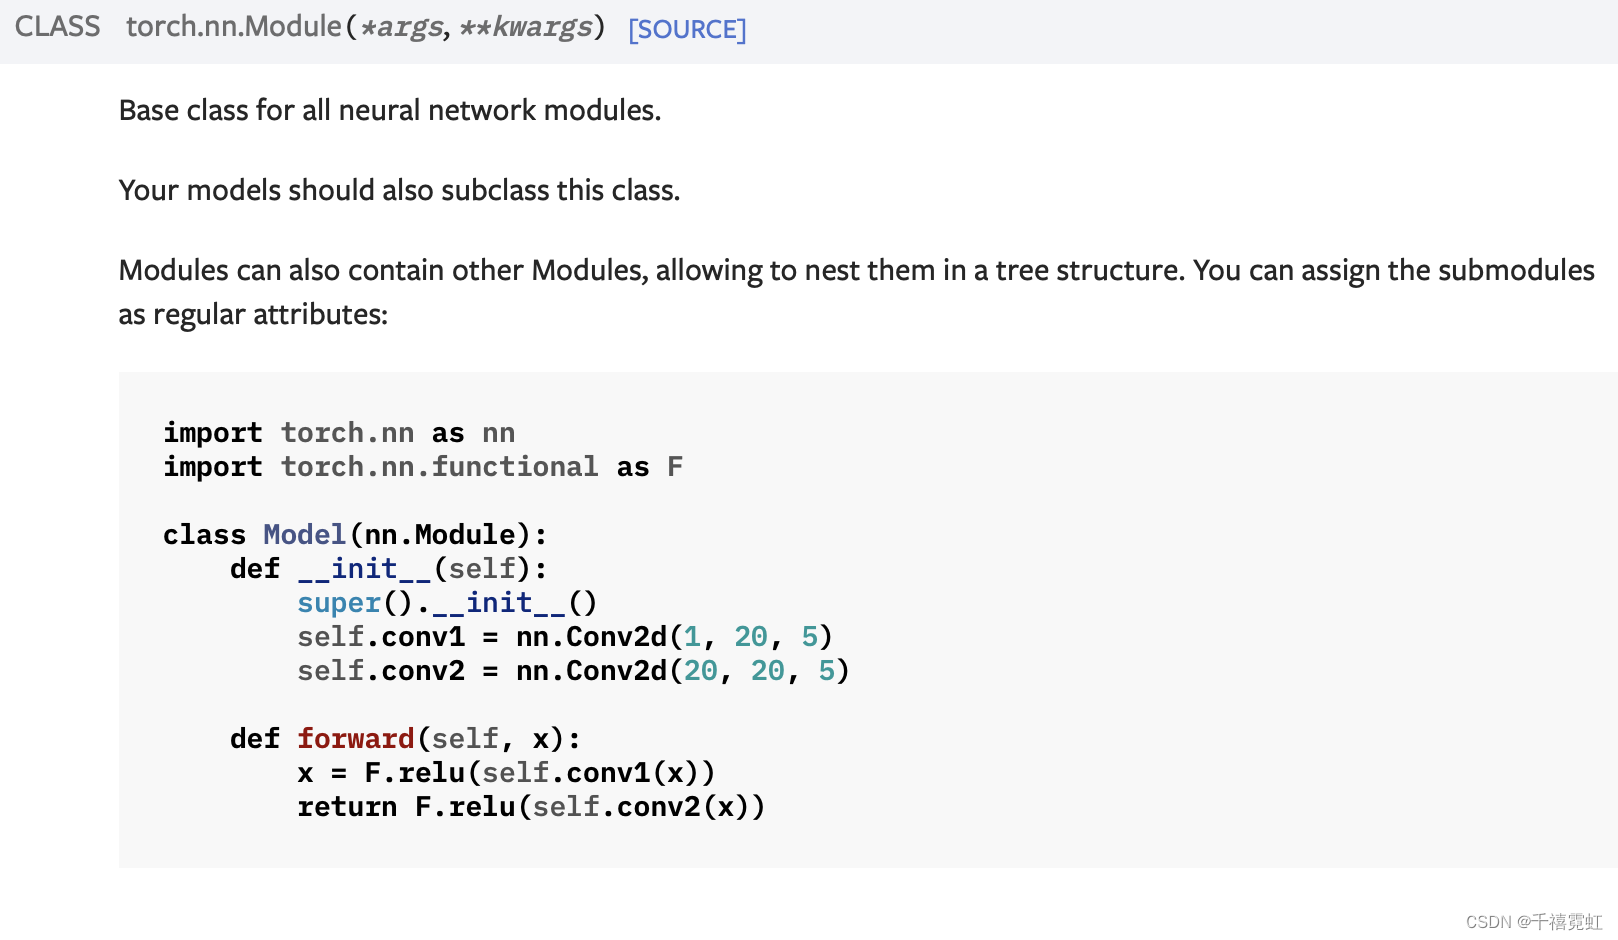The width and height of the screenshot is (1618, 940).
Task: Click the '*args, **kwargs' parameter text
Action: pos(476,27)
